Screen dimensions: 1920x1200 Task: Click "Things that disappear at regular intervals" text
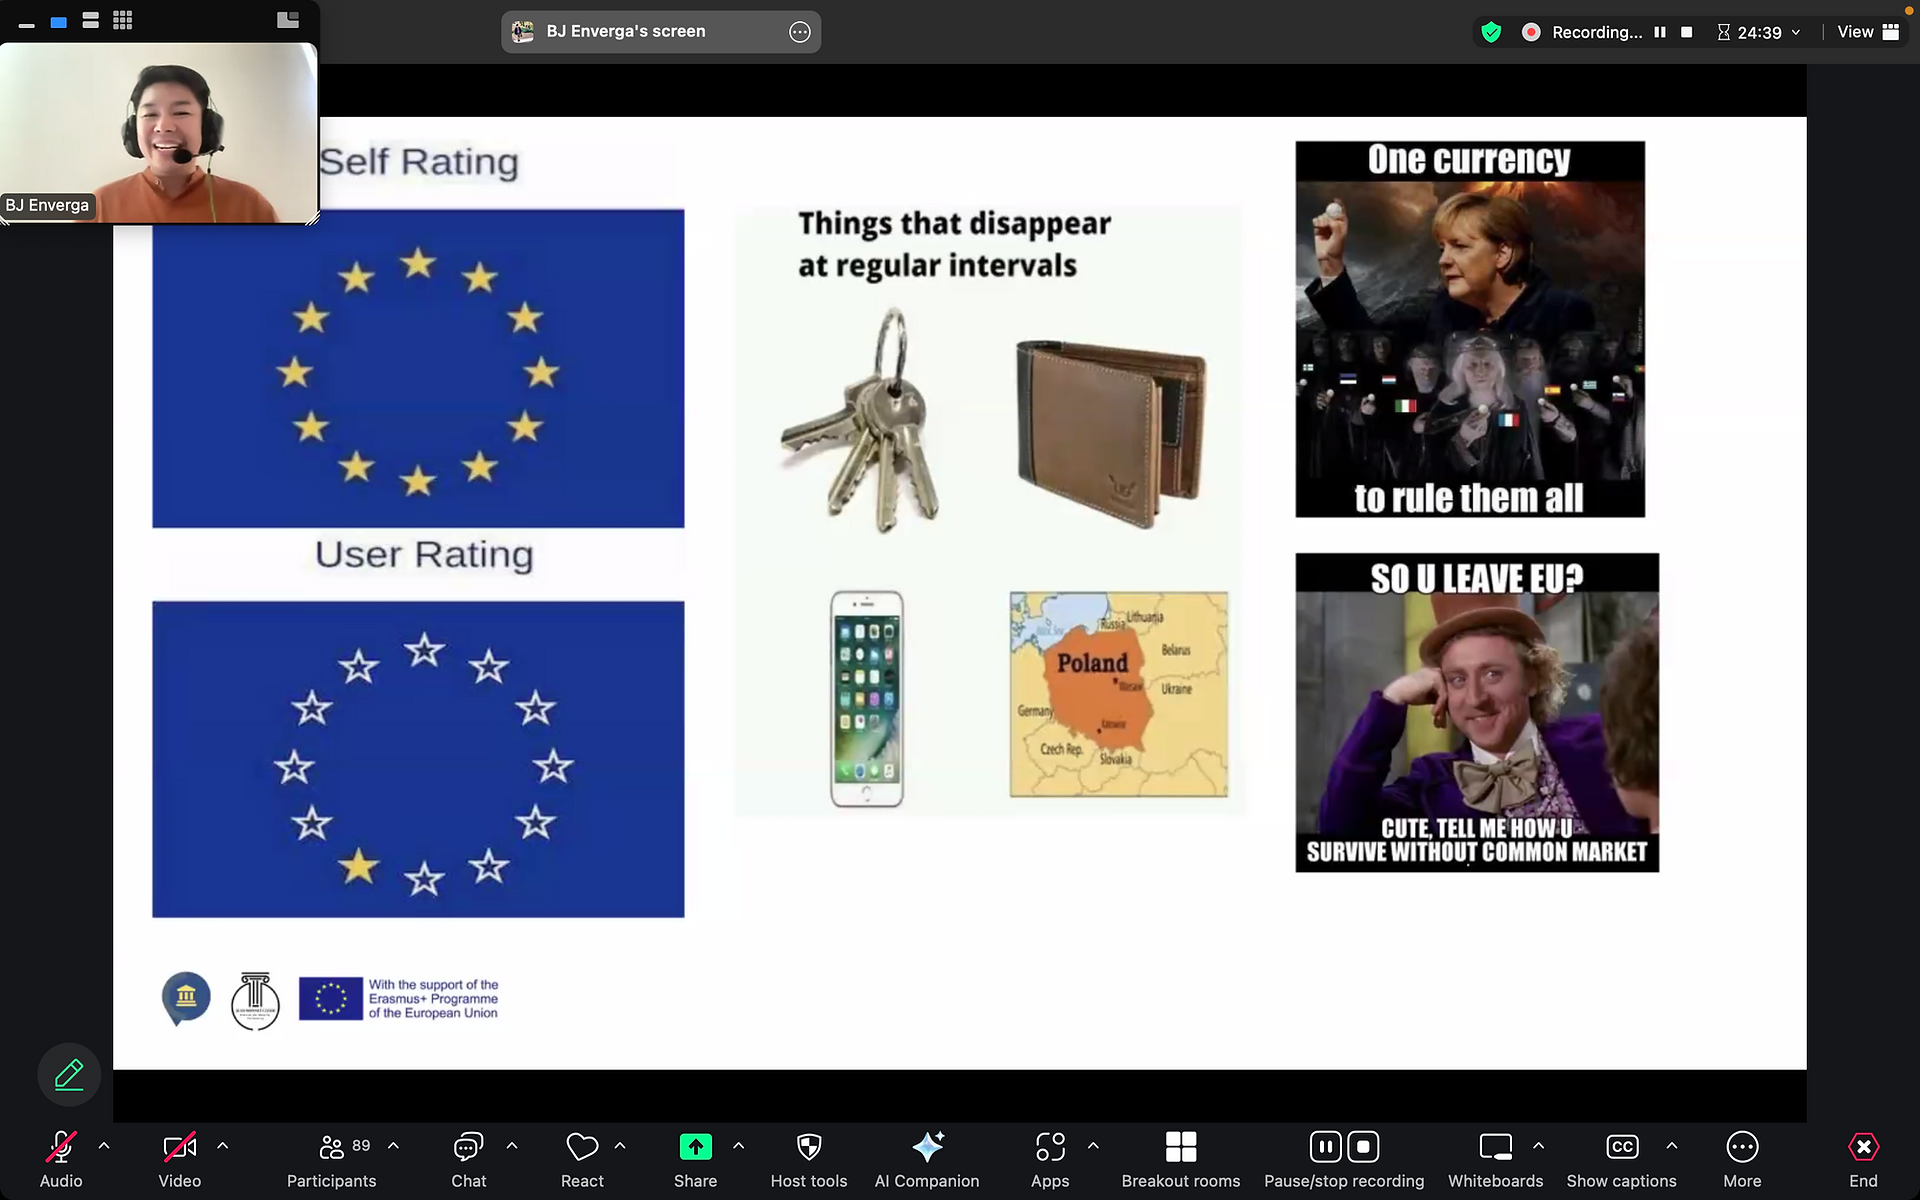(x=955, y=244)
